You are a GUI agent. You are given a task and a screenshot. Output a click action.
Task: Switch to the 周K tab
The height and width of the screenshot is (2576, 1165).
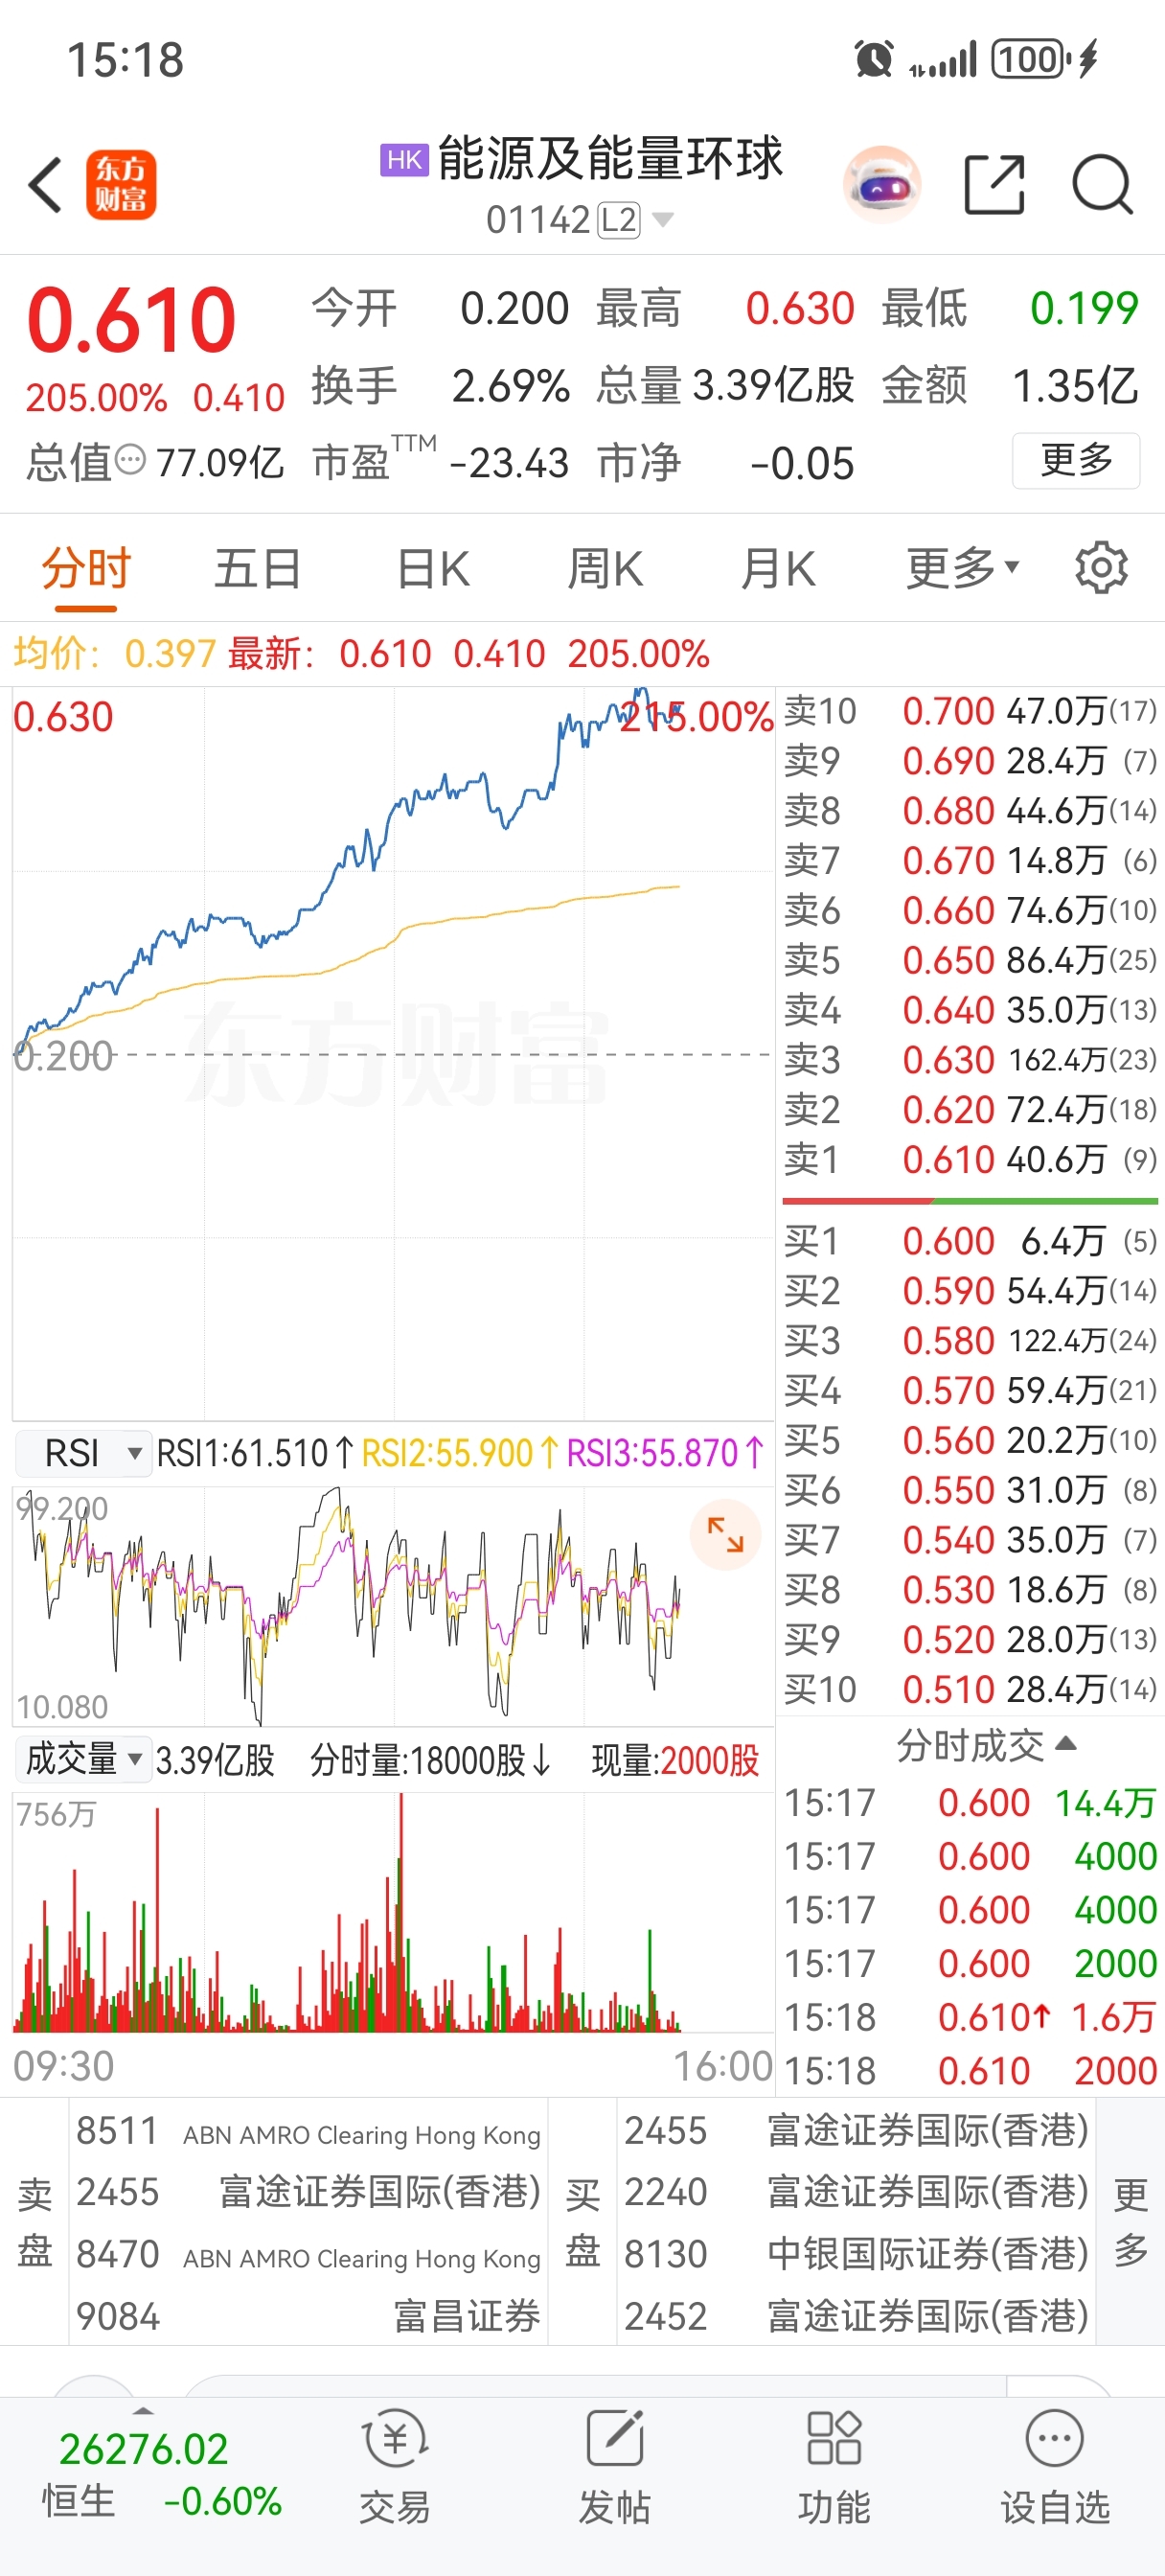click(x=605, y=568)
